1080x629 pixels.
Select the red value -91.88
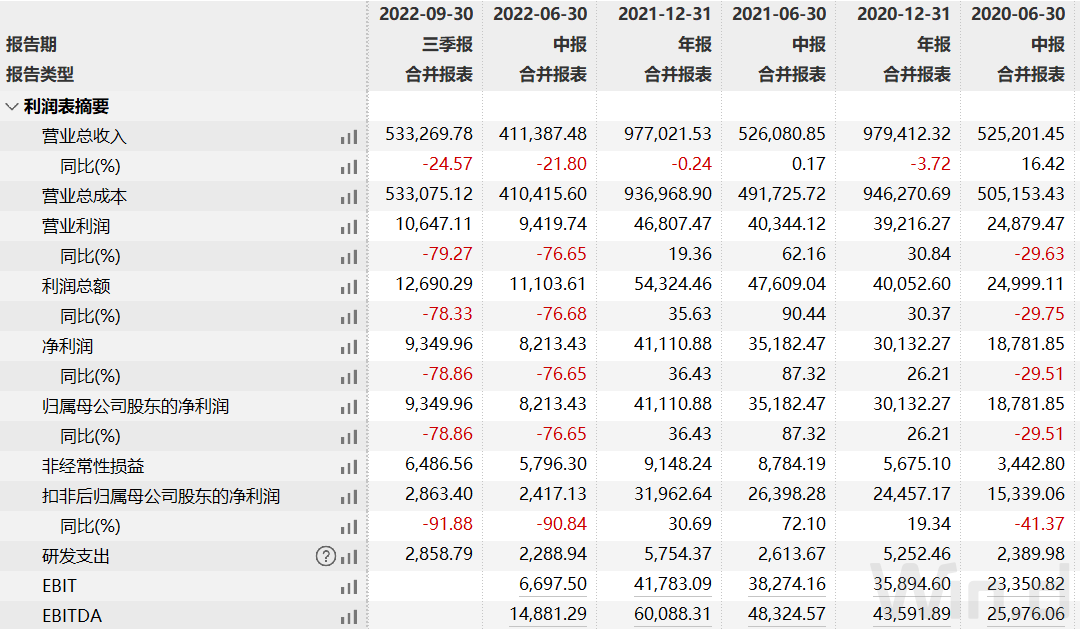448,524
